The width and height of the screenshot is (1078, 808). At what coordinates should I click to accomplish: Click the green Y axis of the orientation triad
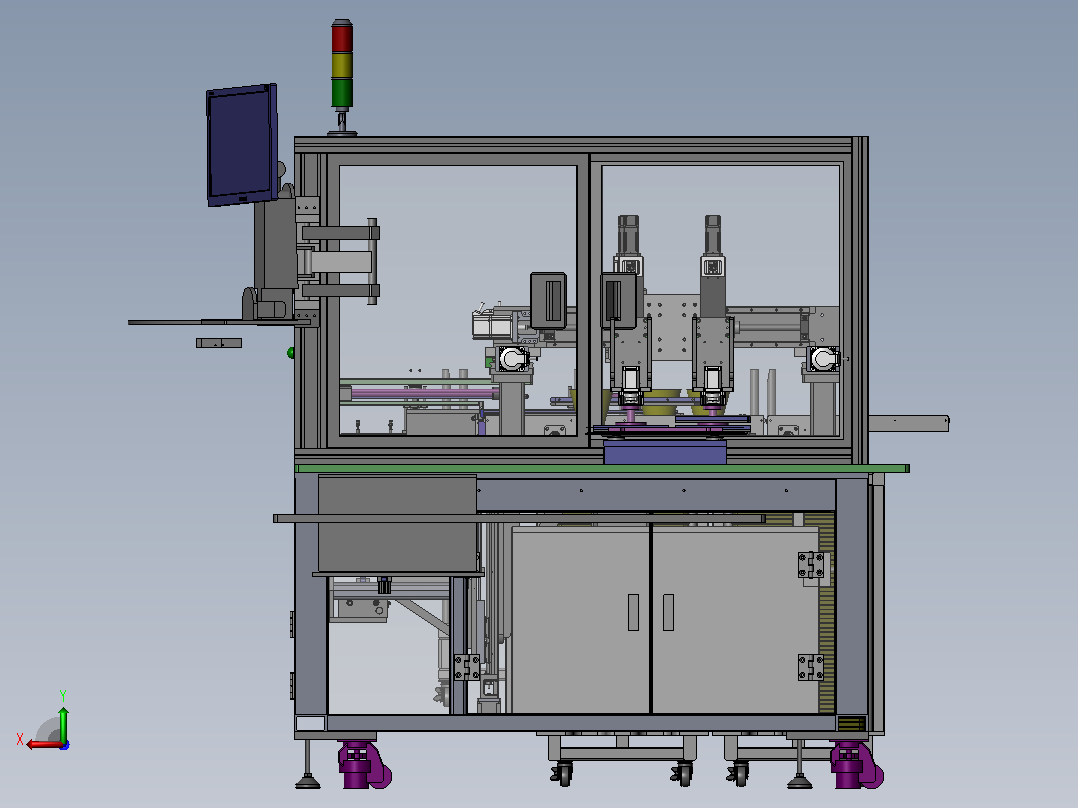point(63,723)
